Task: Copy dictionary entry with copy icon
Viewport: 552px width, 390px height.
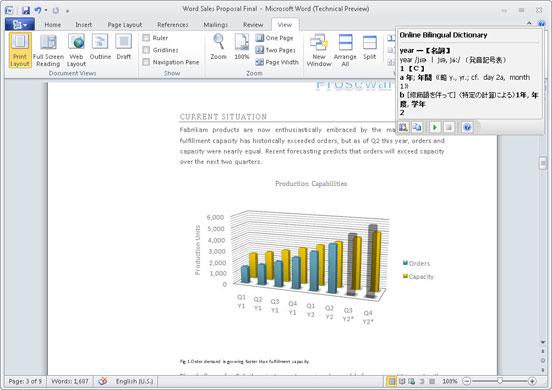Action: pos(417,127)
